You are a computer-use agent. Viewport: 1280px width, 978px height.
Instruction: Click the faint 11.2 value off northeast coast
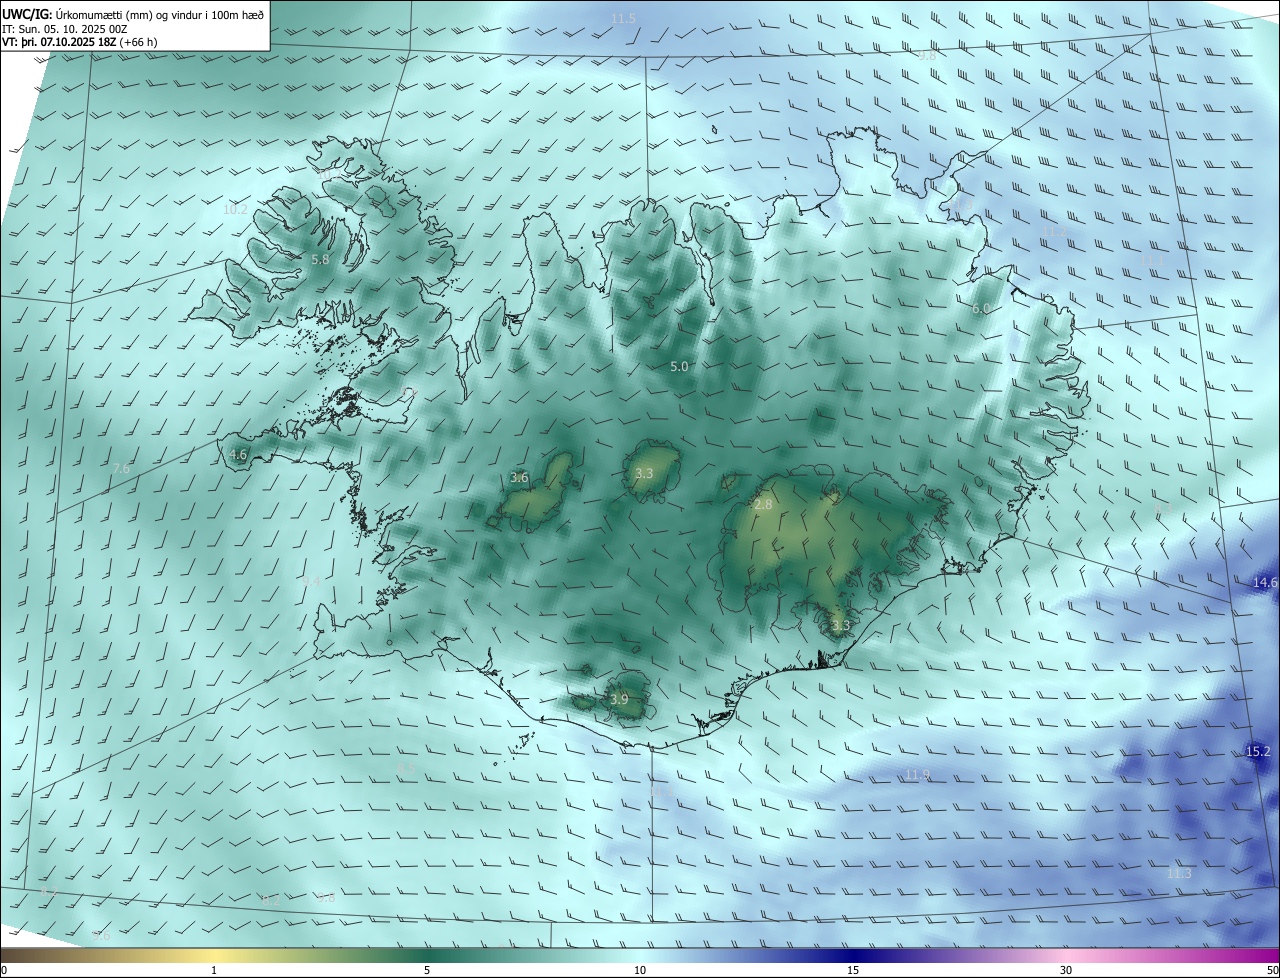pos(1054,231)
